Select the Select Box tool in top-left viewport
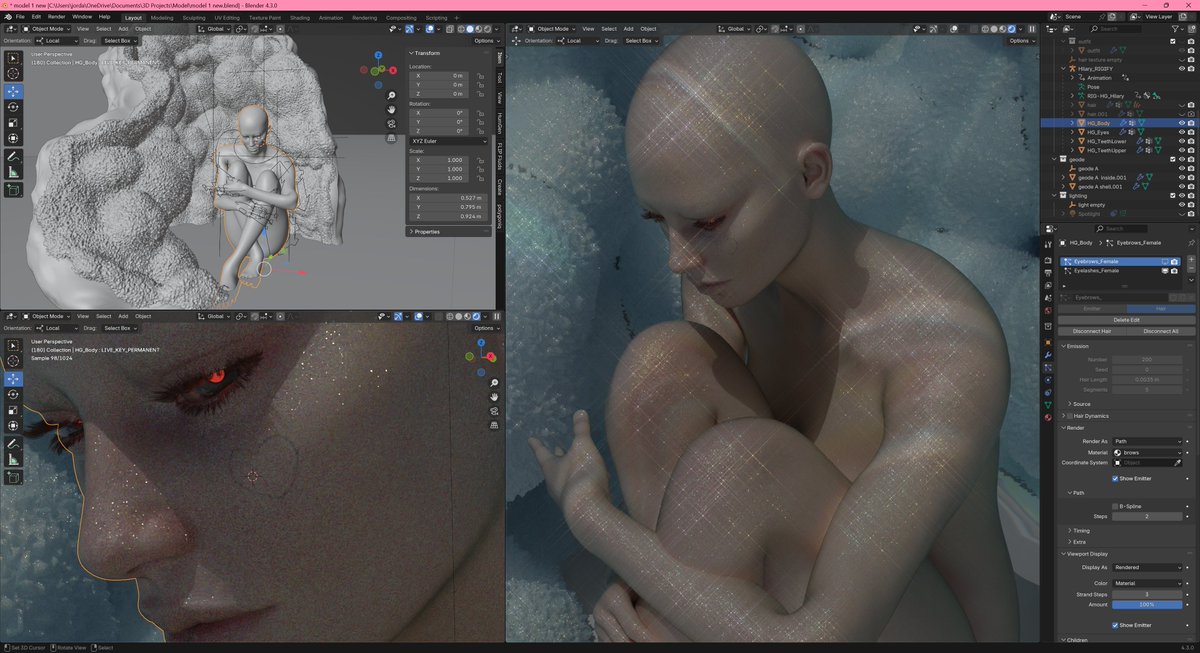Screen dimensions: 1200x653 click(x=13, y=58)
